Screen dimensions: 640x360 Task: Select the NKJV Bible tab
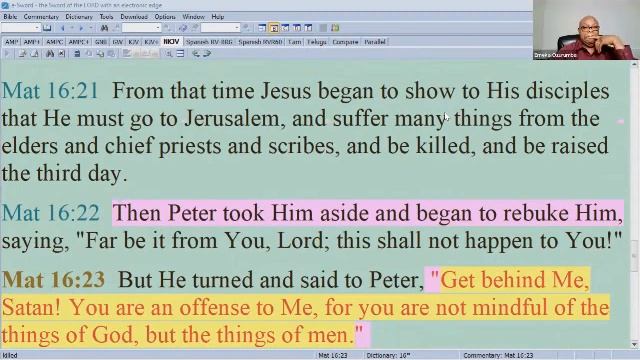click(171, 42)
